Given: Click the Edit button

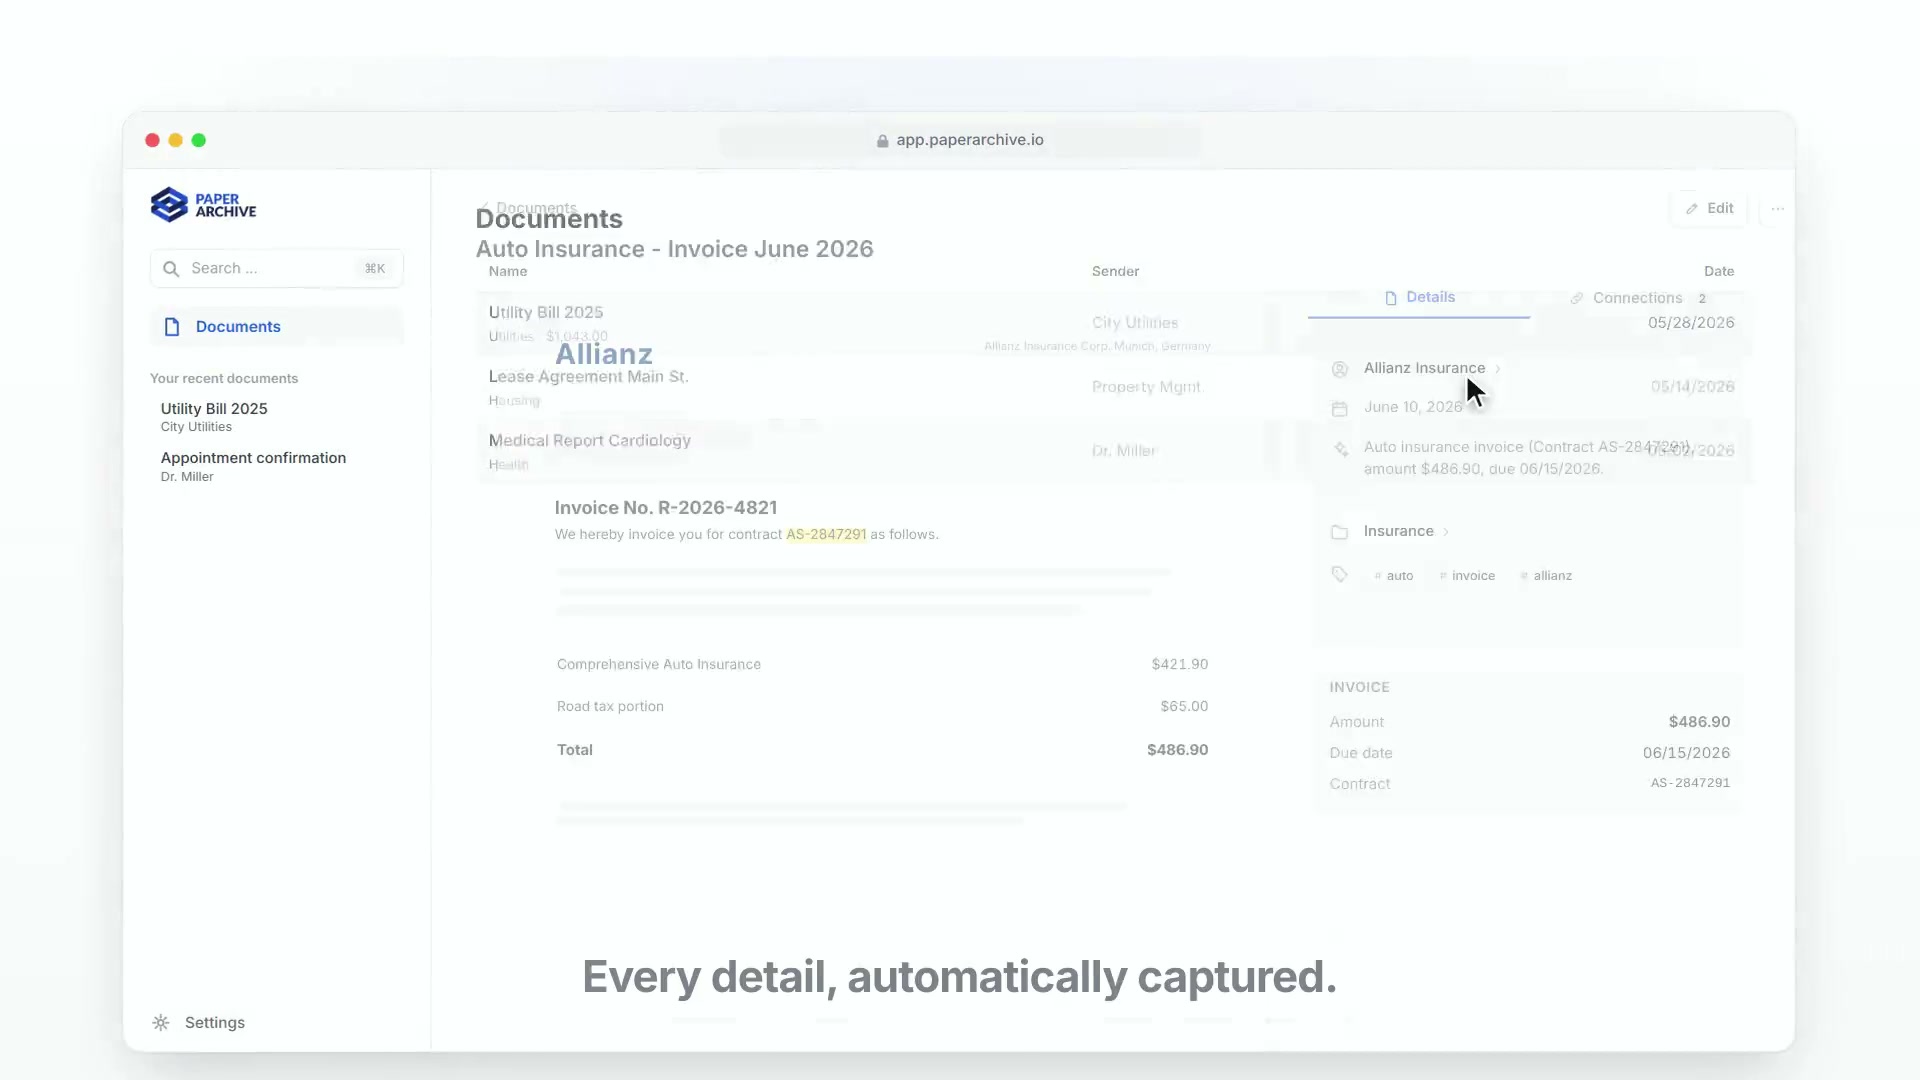Looking at the screenshot, I should click(x=1709, y=208).
